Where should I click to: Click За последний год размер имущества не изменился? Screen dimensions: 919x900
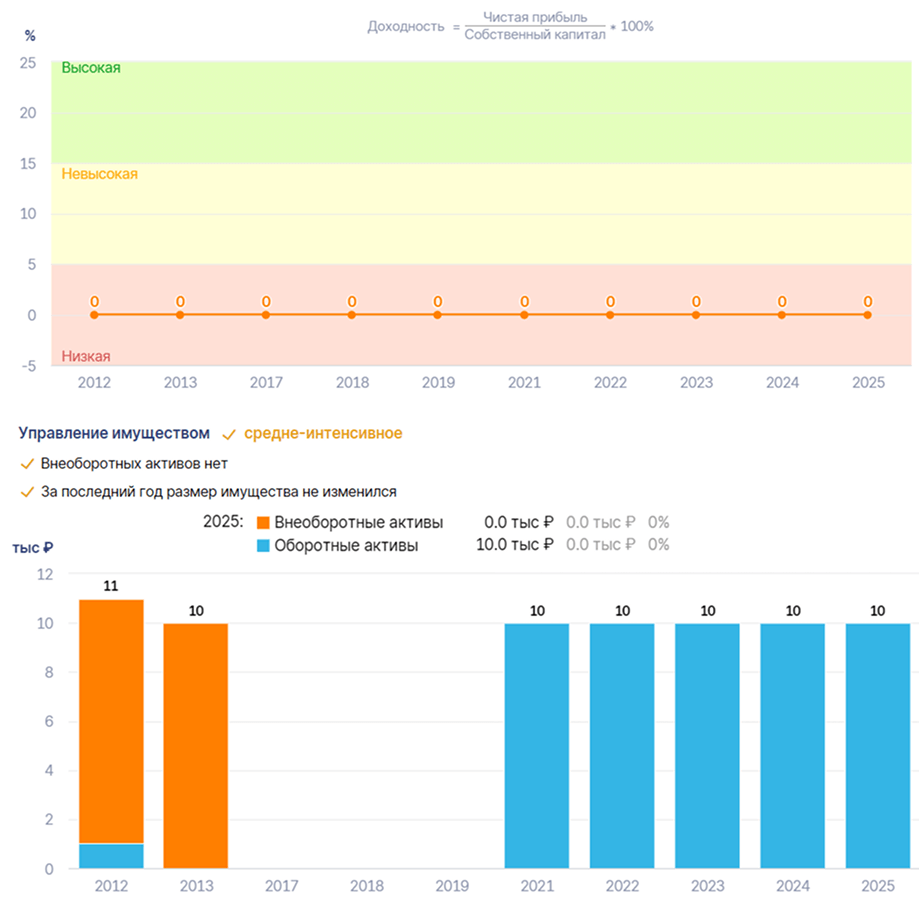219,492
